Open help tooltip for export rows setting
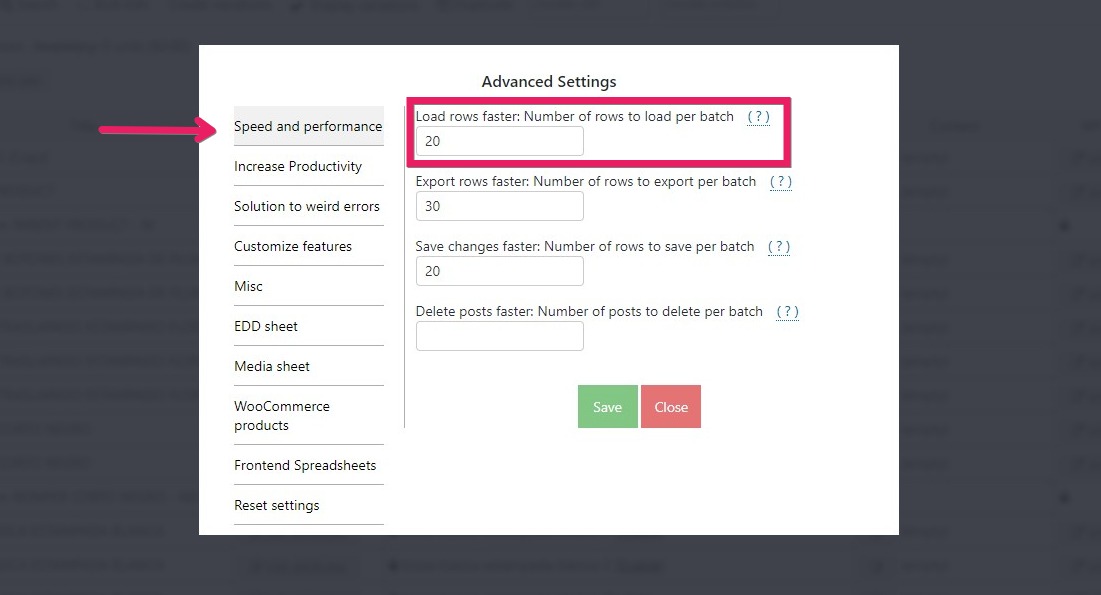This screenshot has height=595, width=1101. coord(781,182)
